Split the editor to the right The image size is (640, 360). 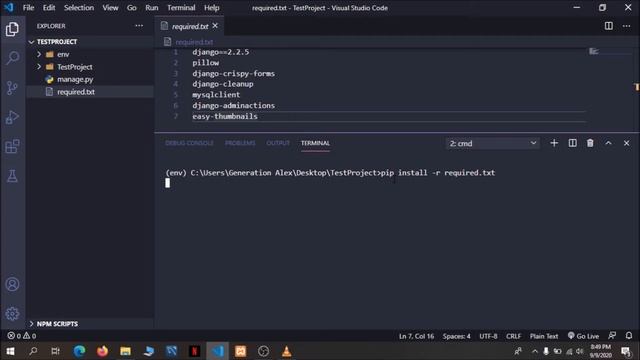[x=609, y=26]
